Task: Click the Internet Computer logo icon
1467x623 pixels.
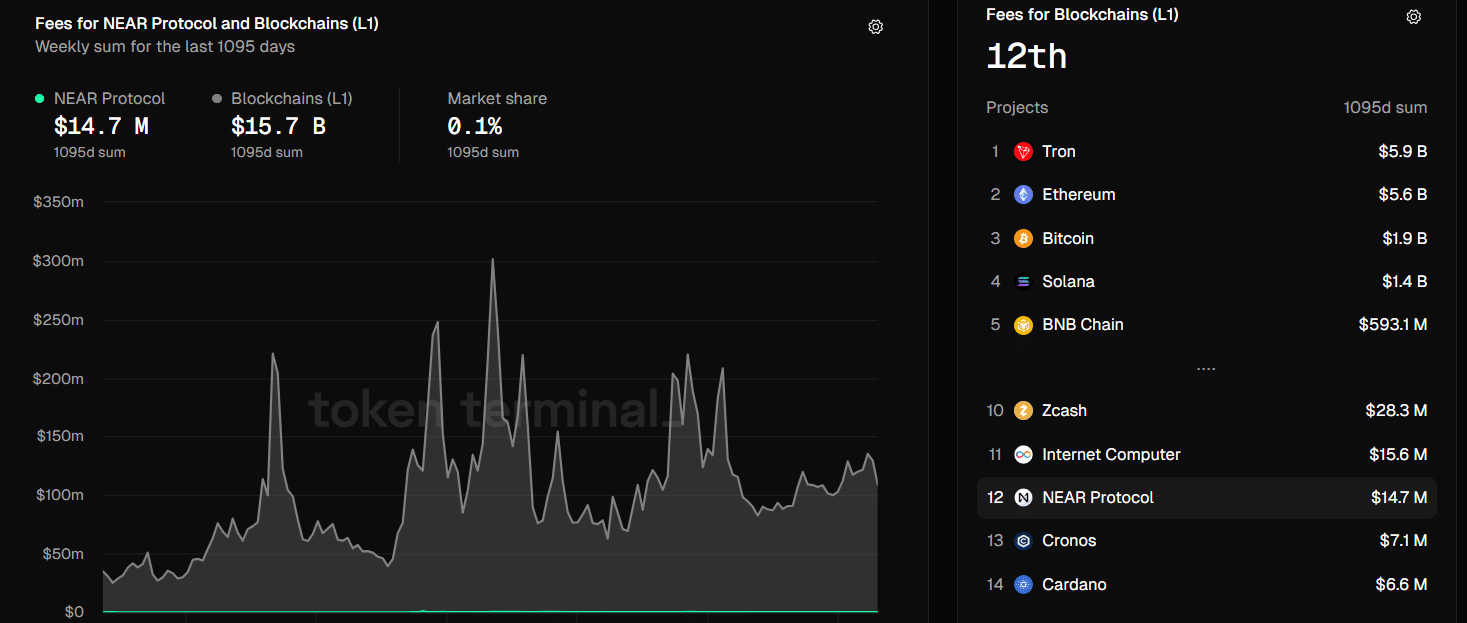Action: 1023,455
